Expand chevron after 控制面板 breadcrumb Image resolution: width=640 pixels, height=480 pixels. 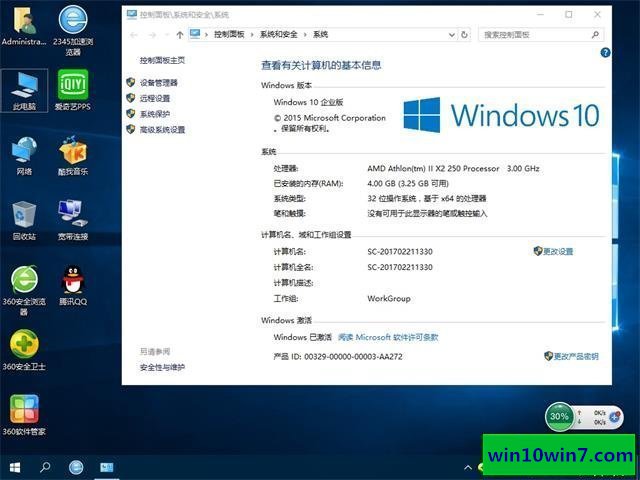tap(252, 35)
